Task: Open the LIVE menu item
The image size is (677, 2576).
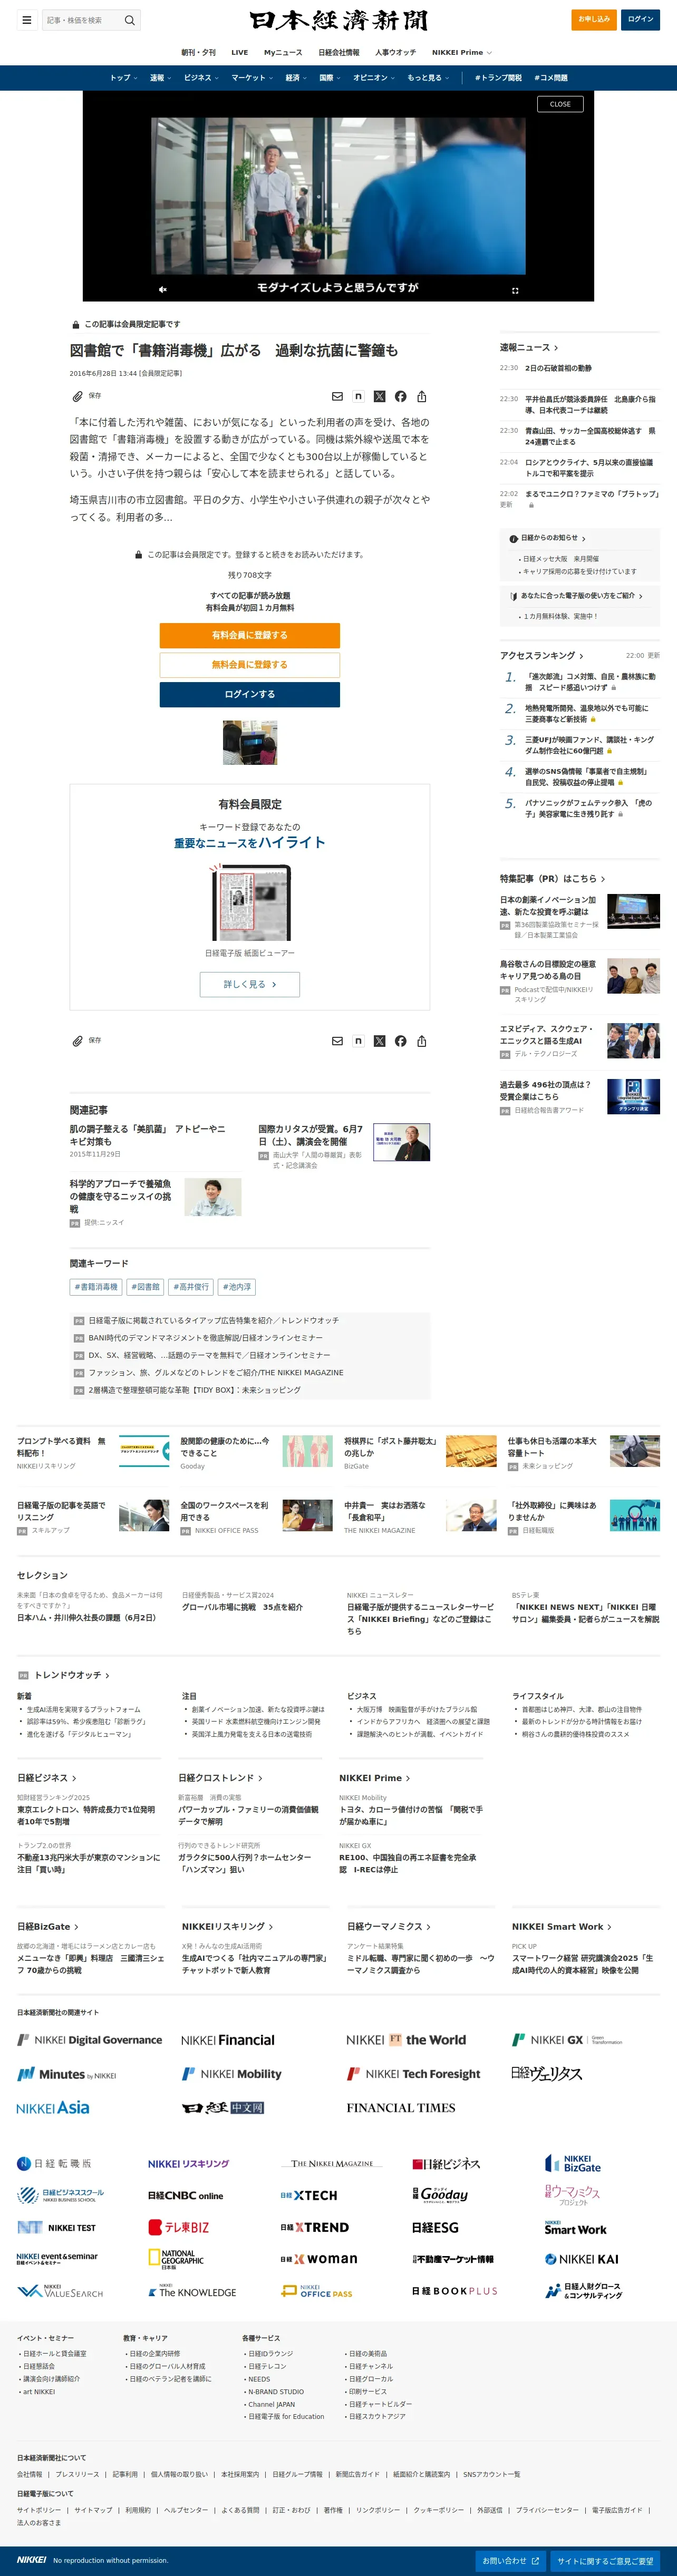Action: pos(240,52)
